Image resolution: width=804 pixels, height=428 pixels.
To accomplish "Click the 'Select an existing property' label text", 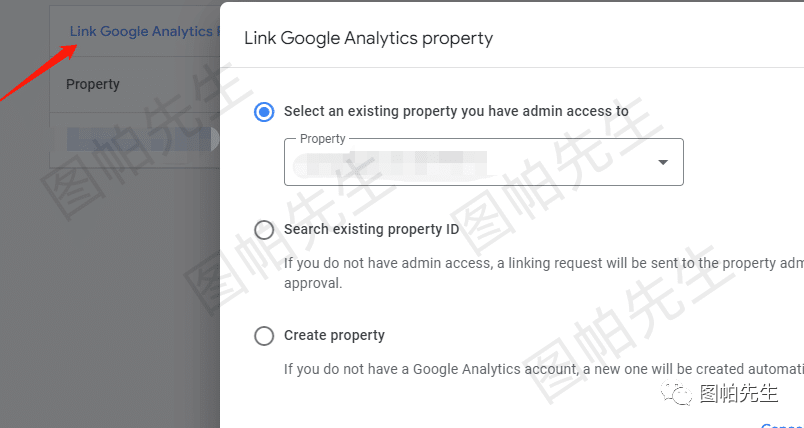I will [456, 111].
